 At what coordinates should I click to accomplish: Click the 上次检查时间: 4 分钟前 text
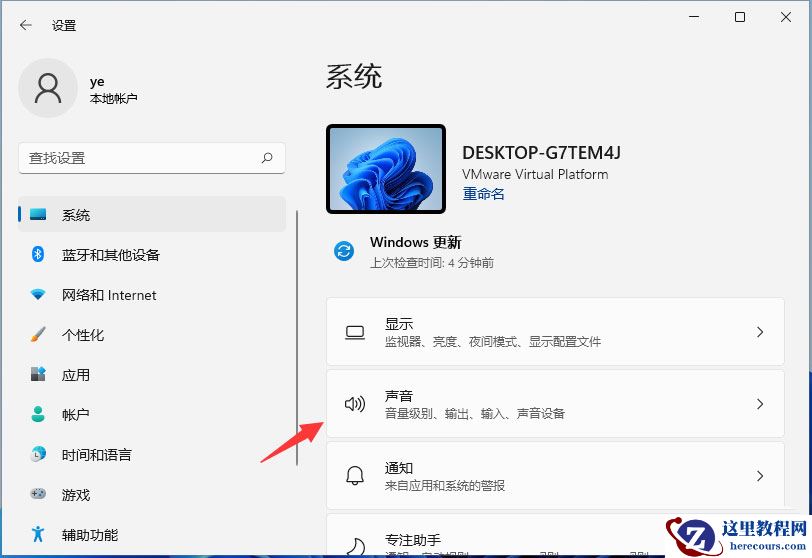click(x=431, y=262)
